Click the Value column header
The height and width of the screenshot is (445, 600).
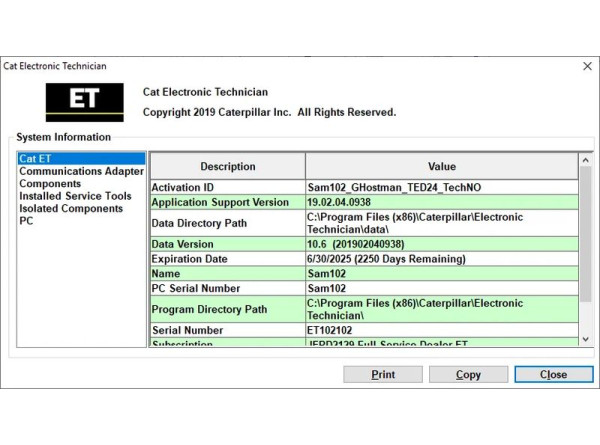tap(441, 166)
